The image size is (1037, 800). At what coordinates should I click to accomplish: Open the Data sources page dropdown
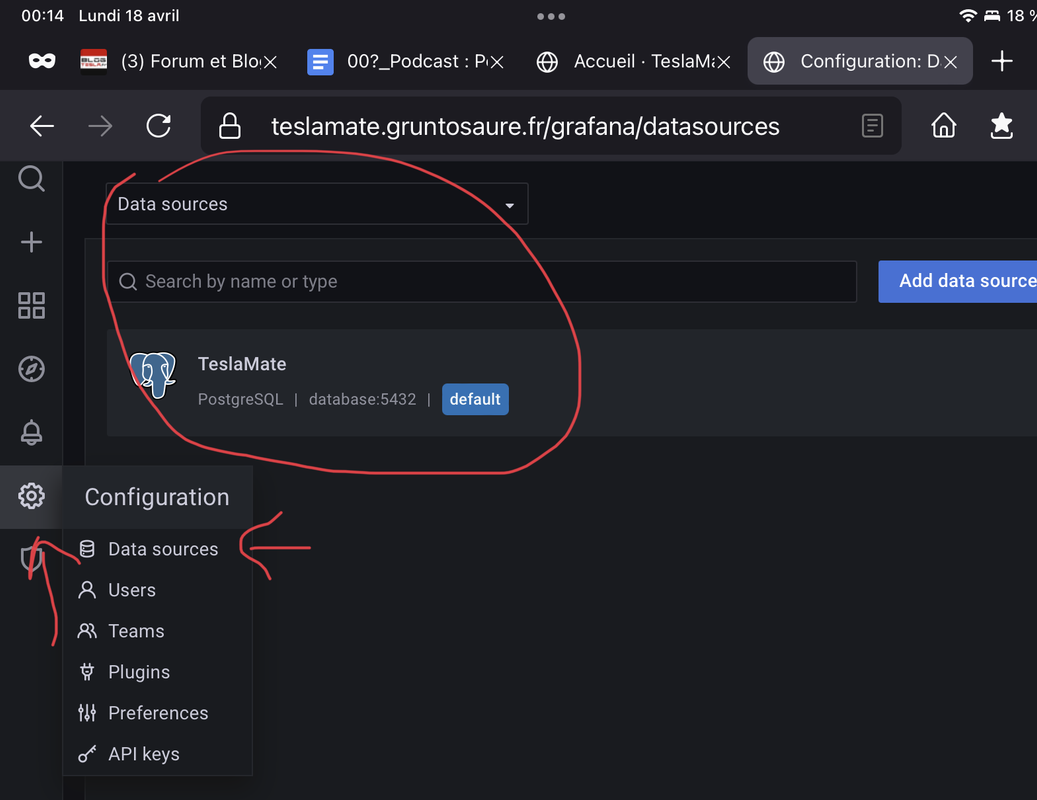coord(317,204)
